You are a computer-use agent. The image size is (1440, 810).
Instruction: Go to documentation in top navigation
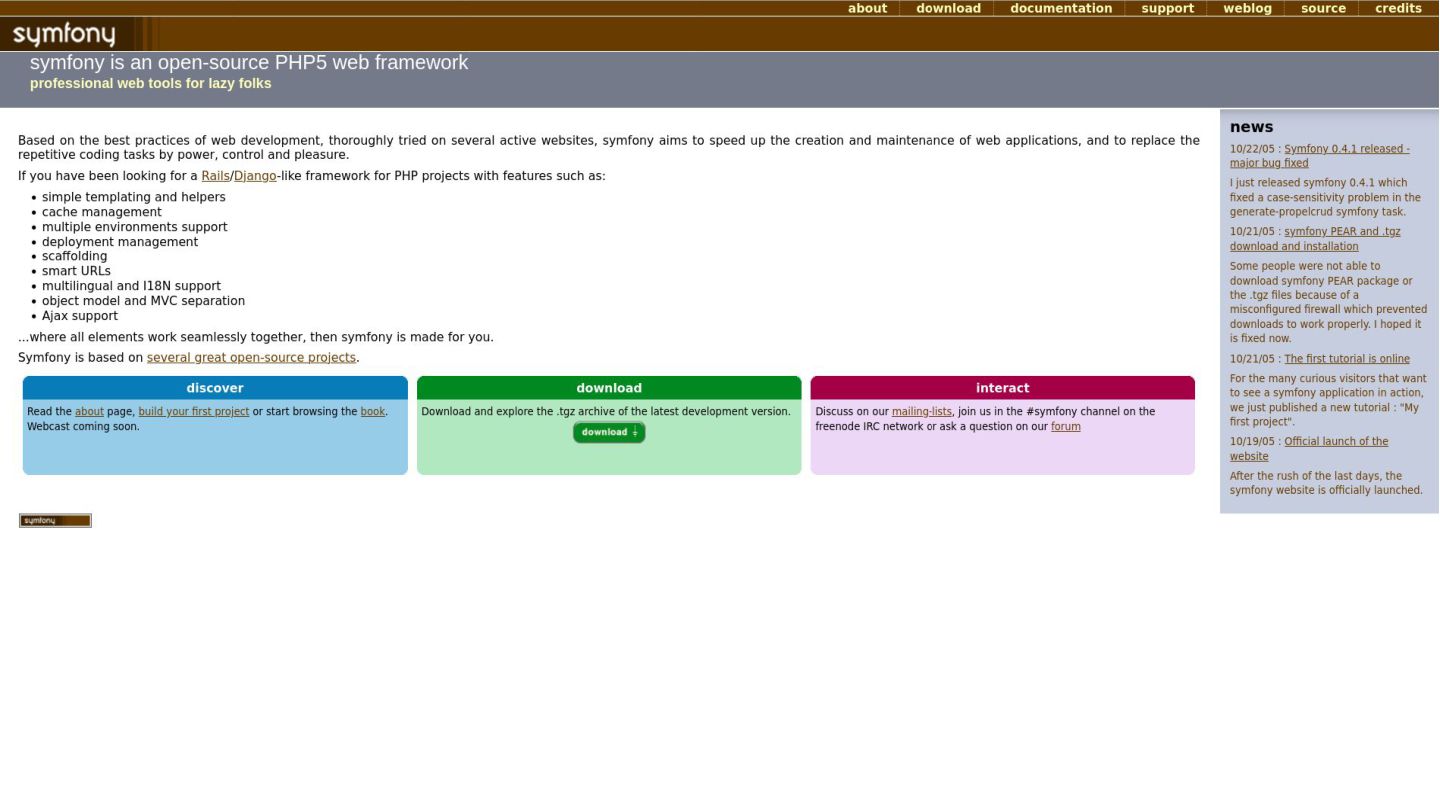point(1061,8)
